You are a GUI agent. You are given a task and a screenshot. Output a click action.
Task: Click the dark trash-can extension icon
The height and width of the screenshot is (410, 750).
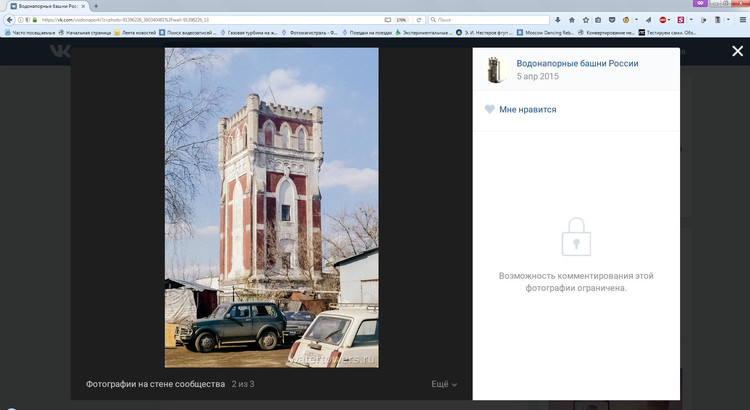(718, 20)
